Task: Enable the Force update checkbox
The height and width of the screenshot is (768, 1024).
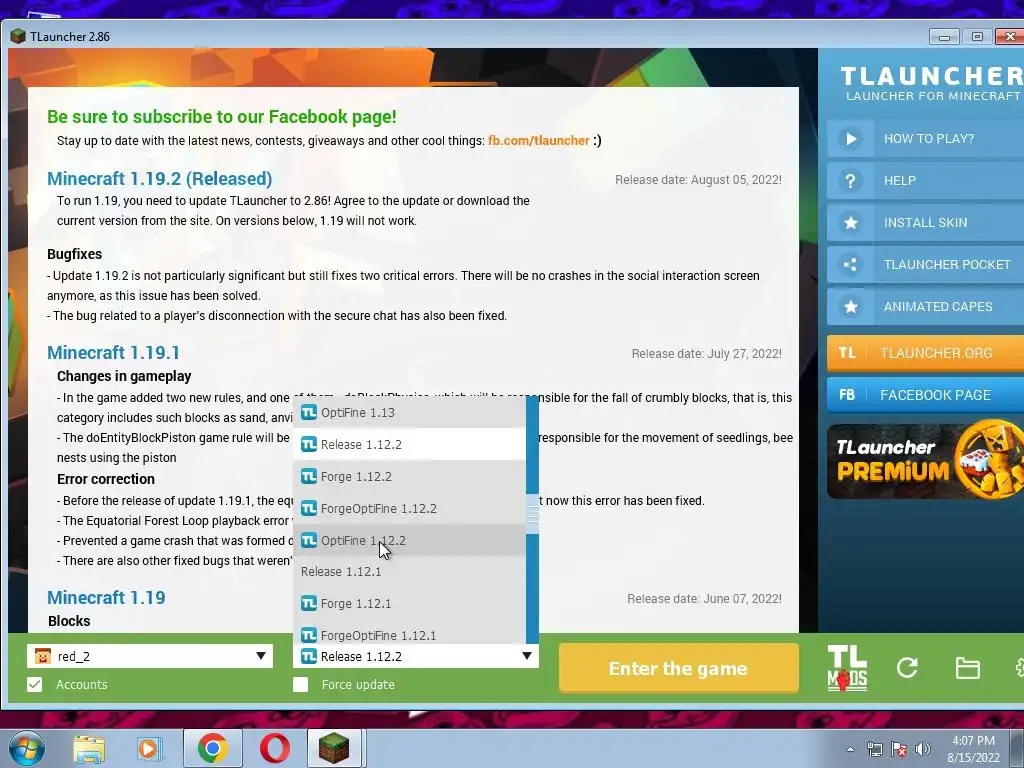Action: pyautogui.click(x=300, y=684)
